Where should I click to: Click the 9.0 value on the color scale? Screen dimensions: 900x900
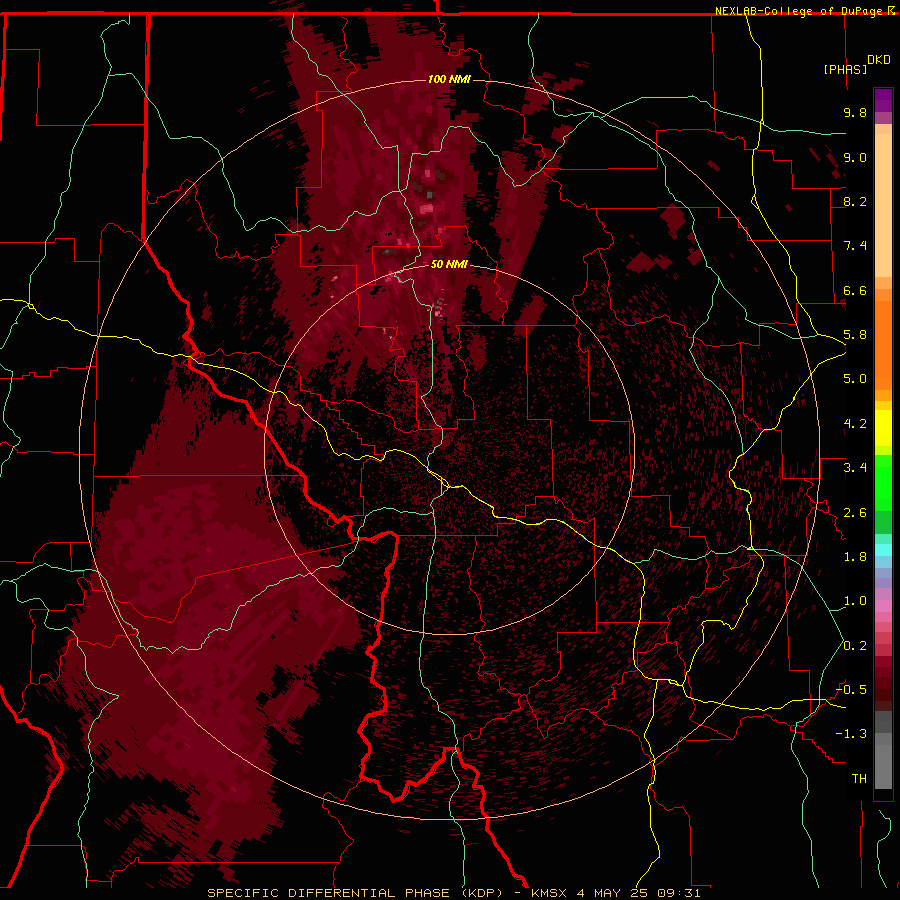point(855,157)
